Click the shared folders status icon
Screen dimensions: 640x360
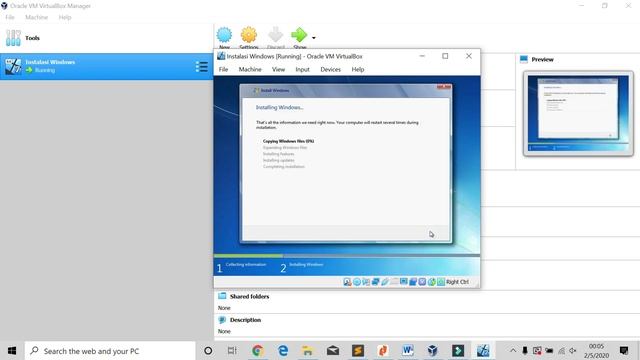coord(394,282)
